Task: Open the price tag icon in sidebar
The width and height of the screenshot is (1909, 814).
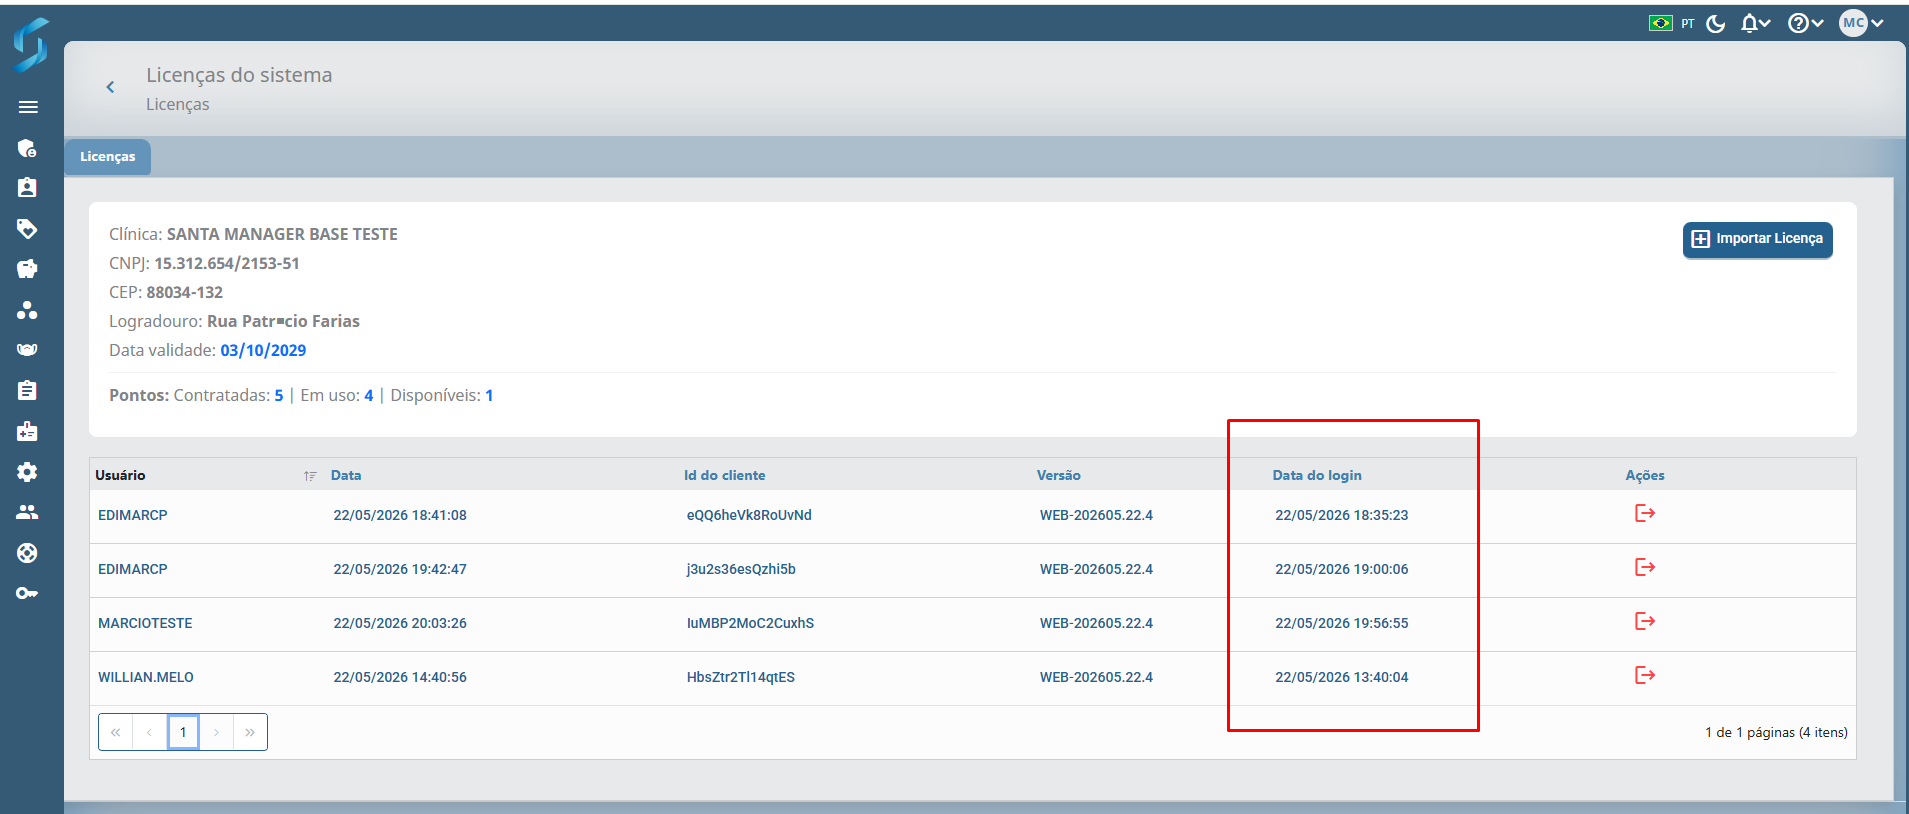Action: click(x=27, y=229)
